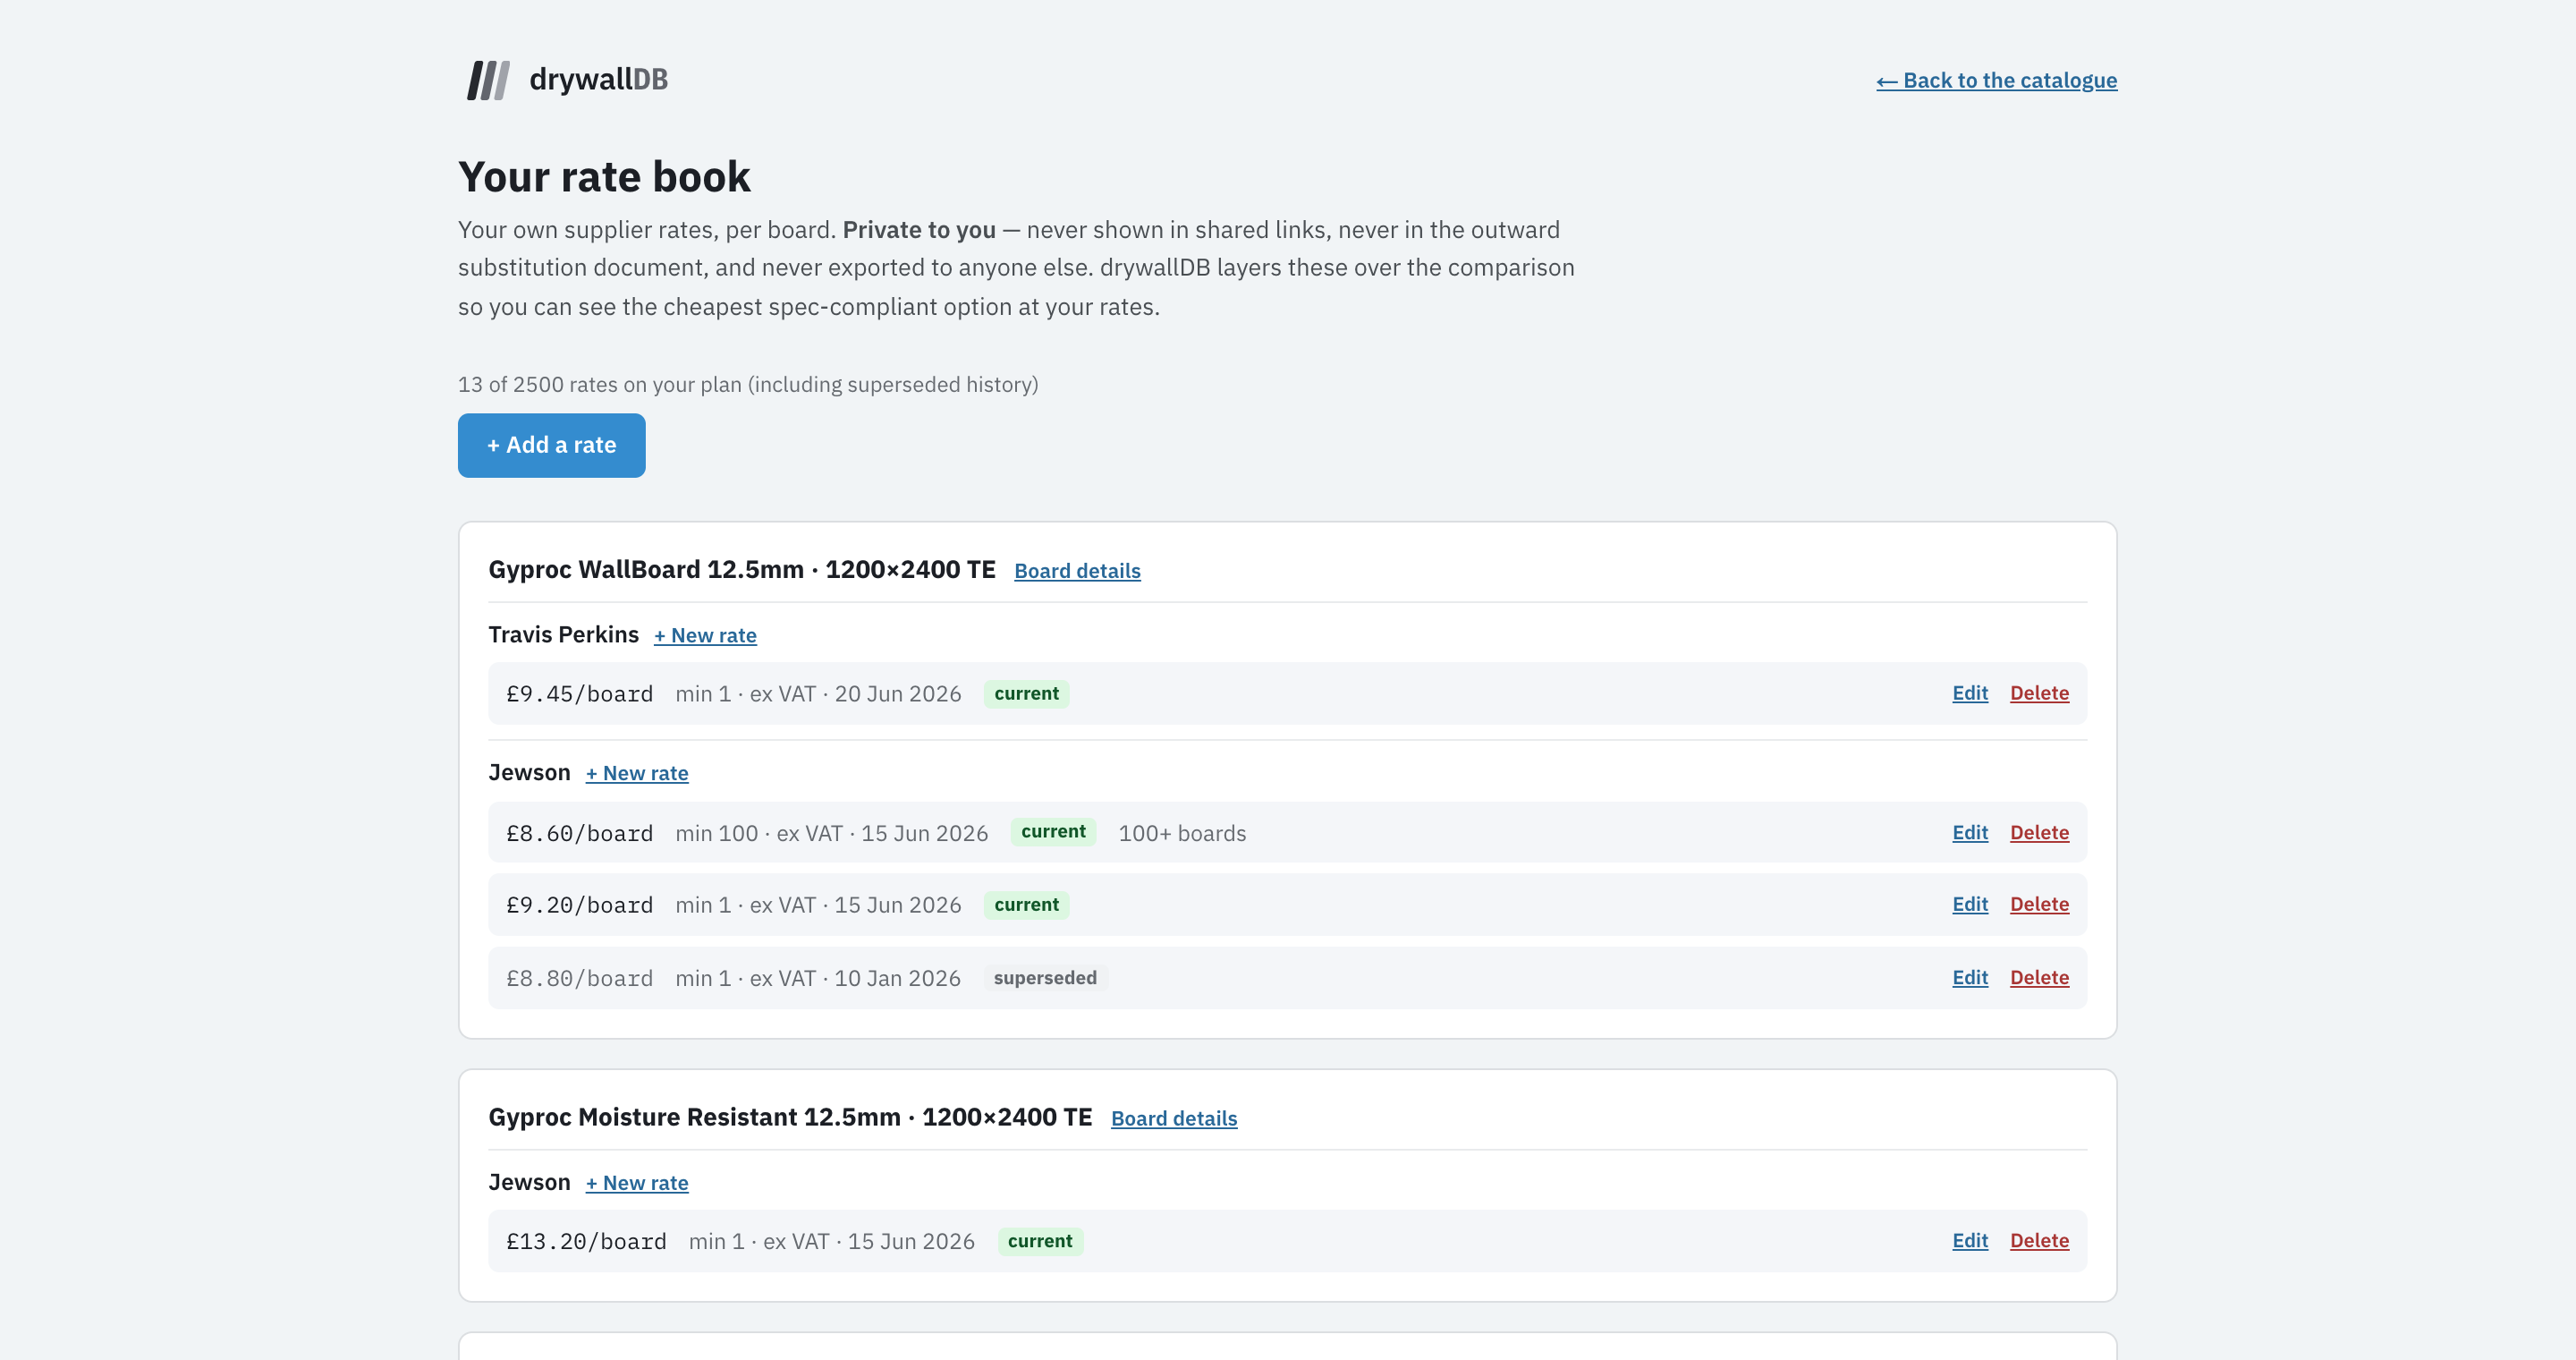Click the £13.20/board price

point(586,1241)
